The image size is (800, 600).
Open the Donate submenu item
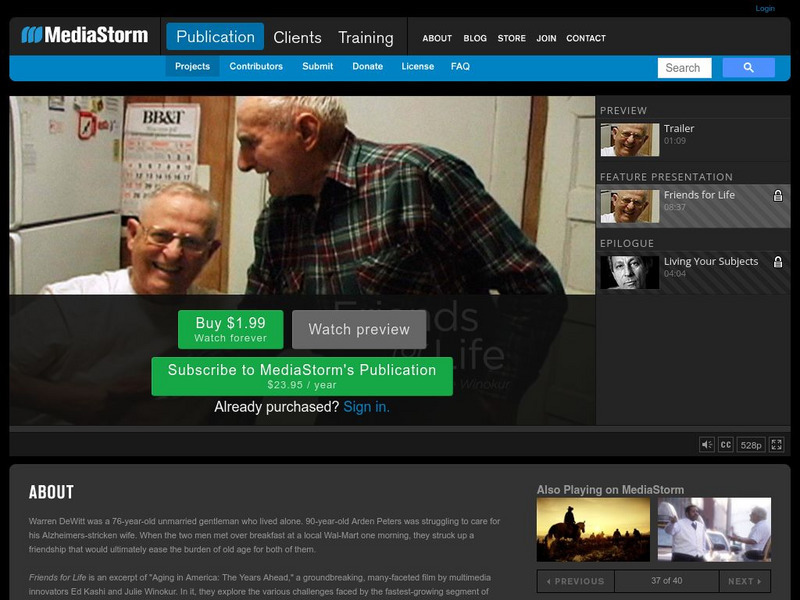tap(367, 66)
